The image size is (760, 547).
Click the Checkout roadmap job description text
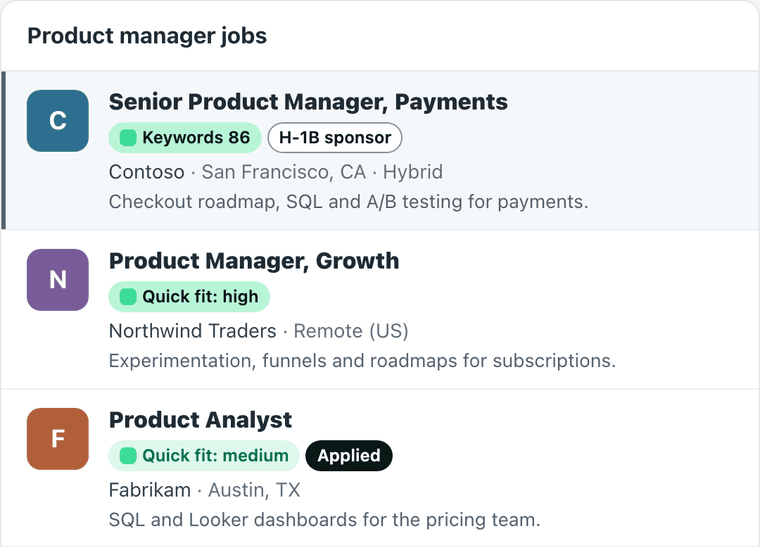[x=348, y=202]
